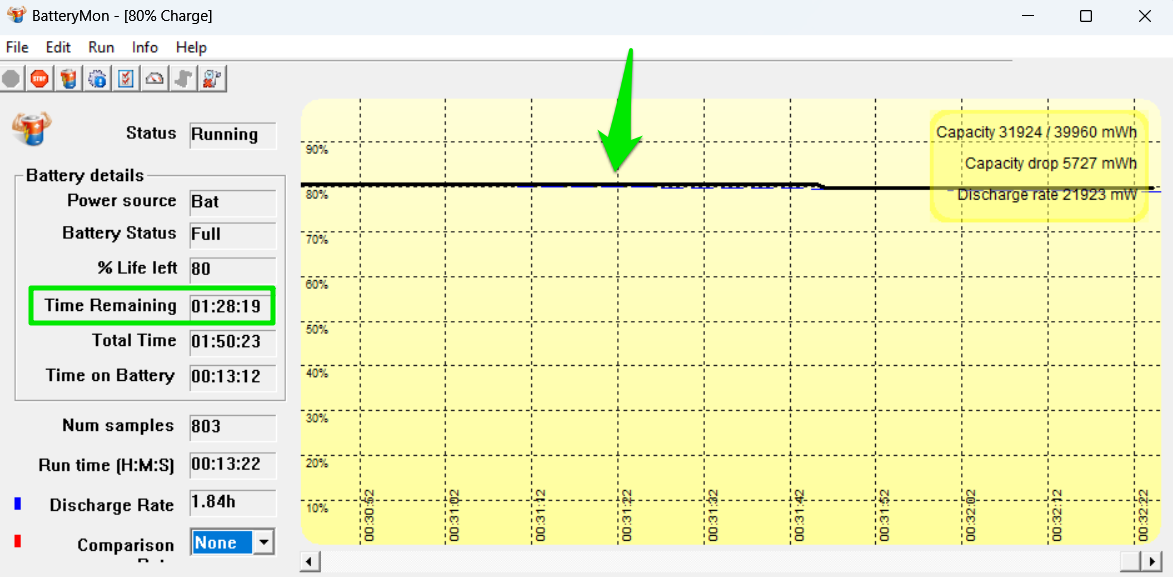
Task: Click the 50% label on the chart axis
Action: point(317,329)
